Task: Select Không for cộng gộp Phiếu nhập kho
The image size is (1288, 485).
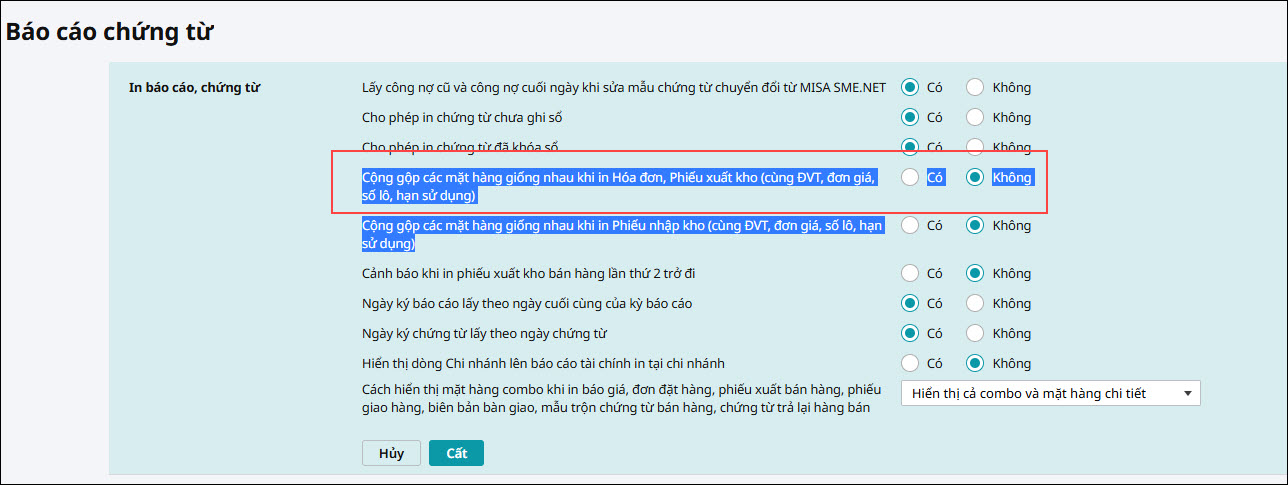Action: 975,225
